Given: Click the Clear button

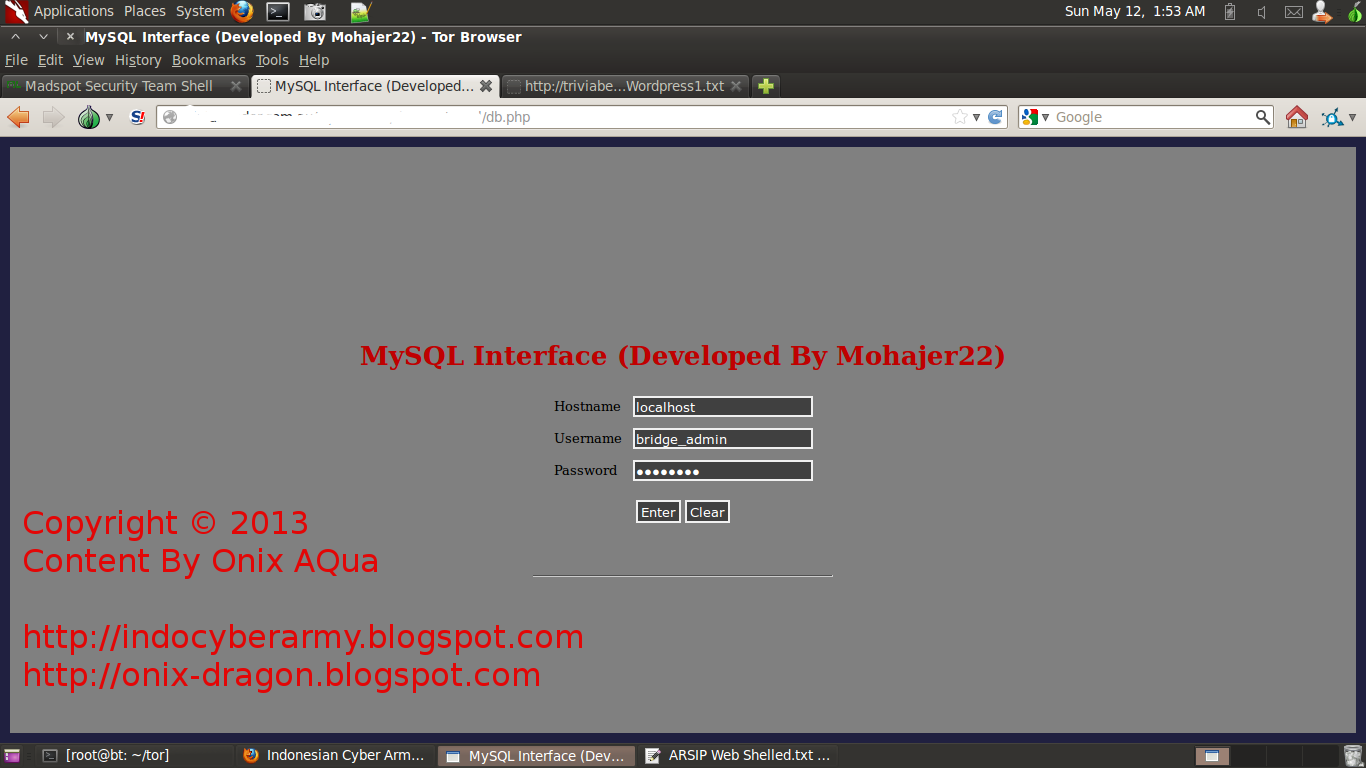Looking at the screenshot, I should pos(707,512).
